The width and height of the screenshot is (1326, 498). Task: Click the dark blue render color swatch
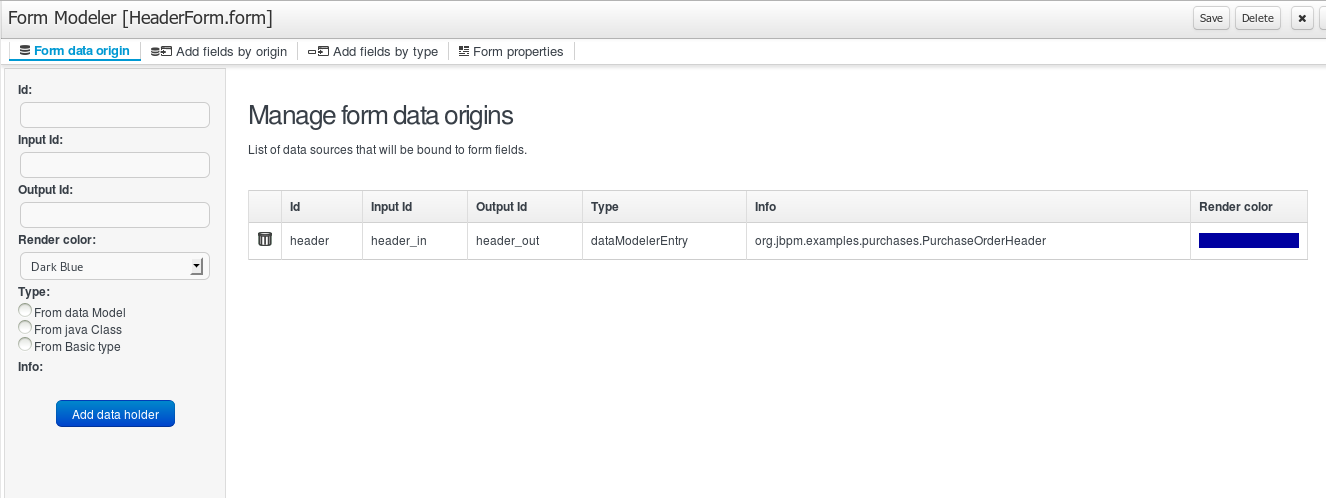pos(1248,240)
